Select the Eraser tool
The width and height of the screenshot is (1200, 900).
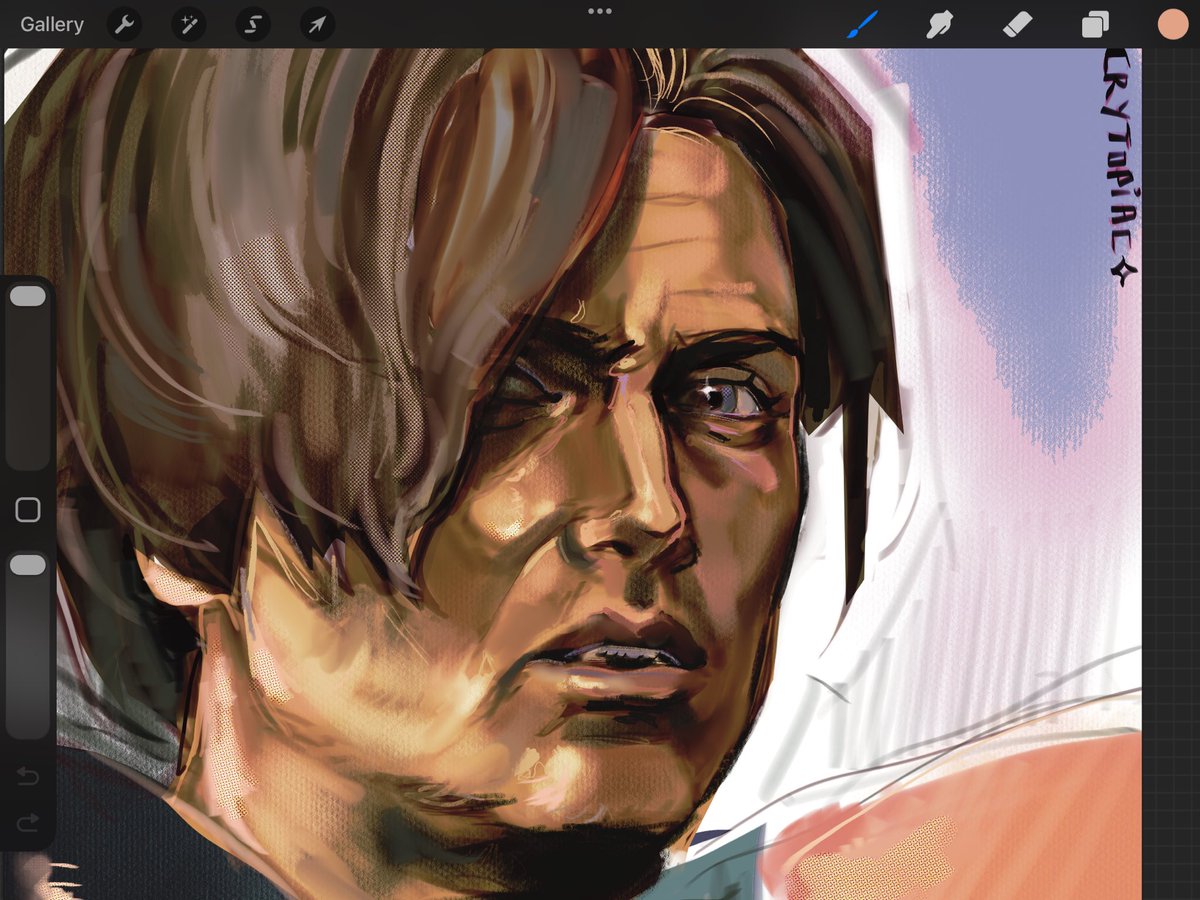point(1017,24)
